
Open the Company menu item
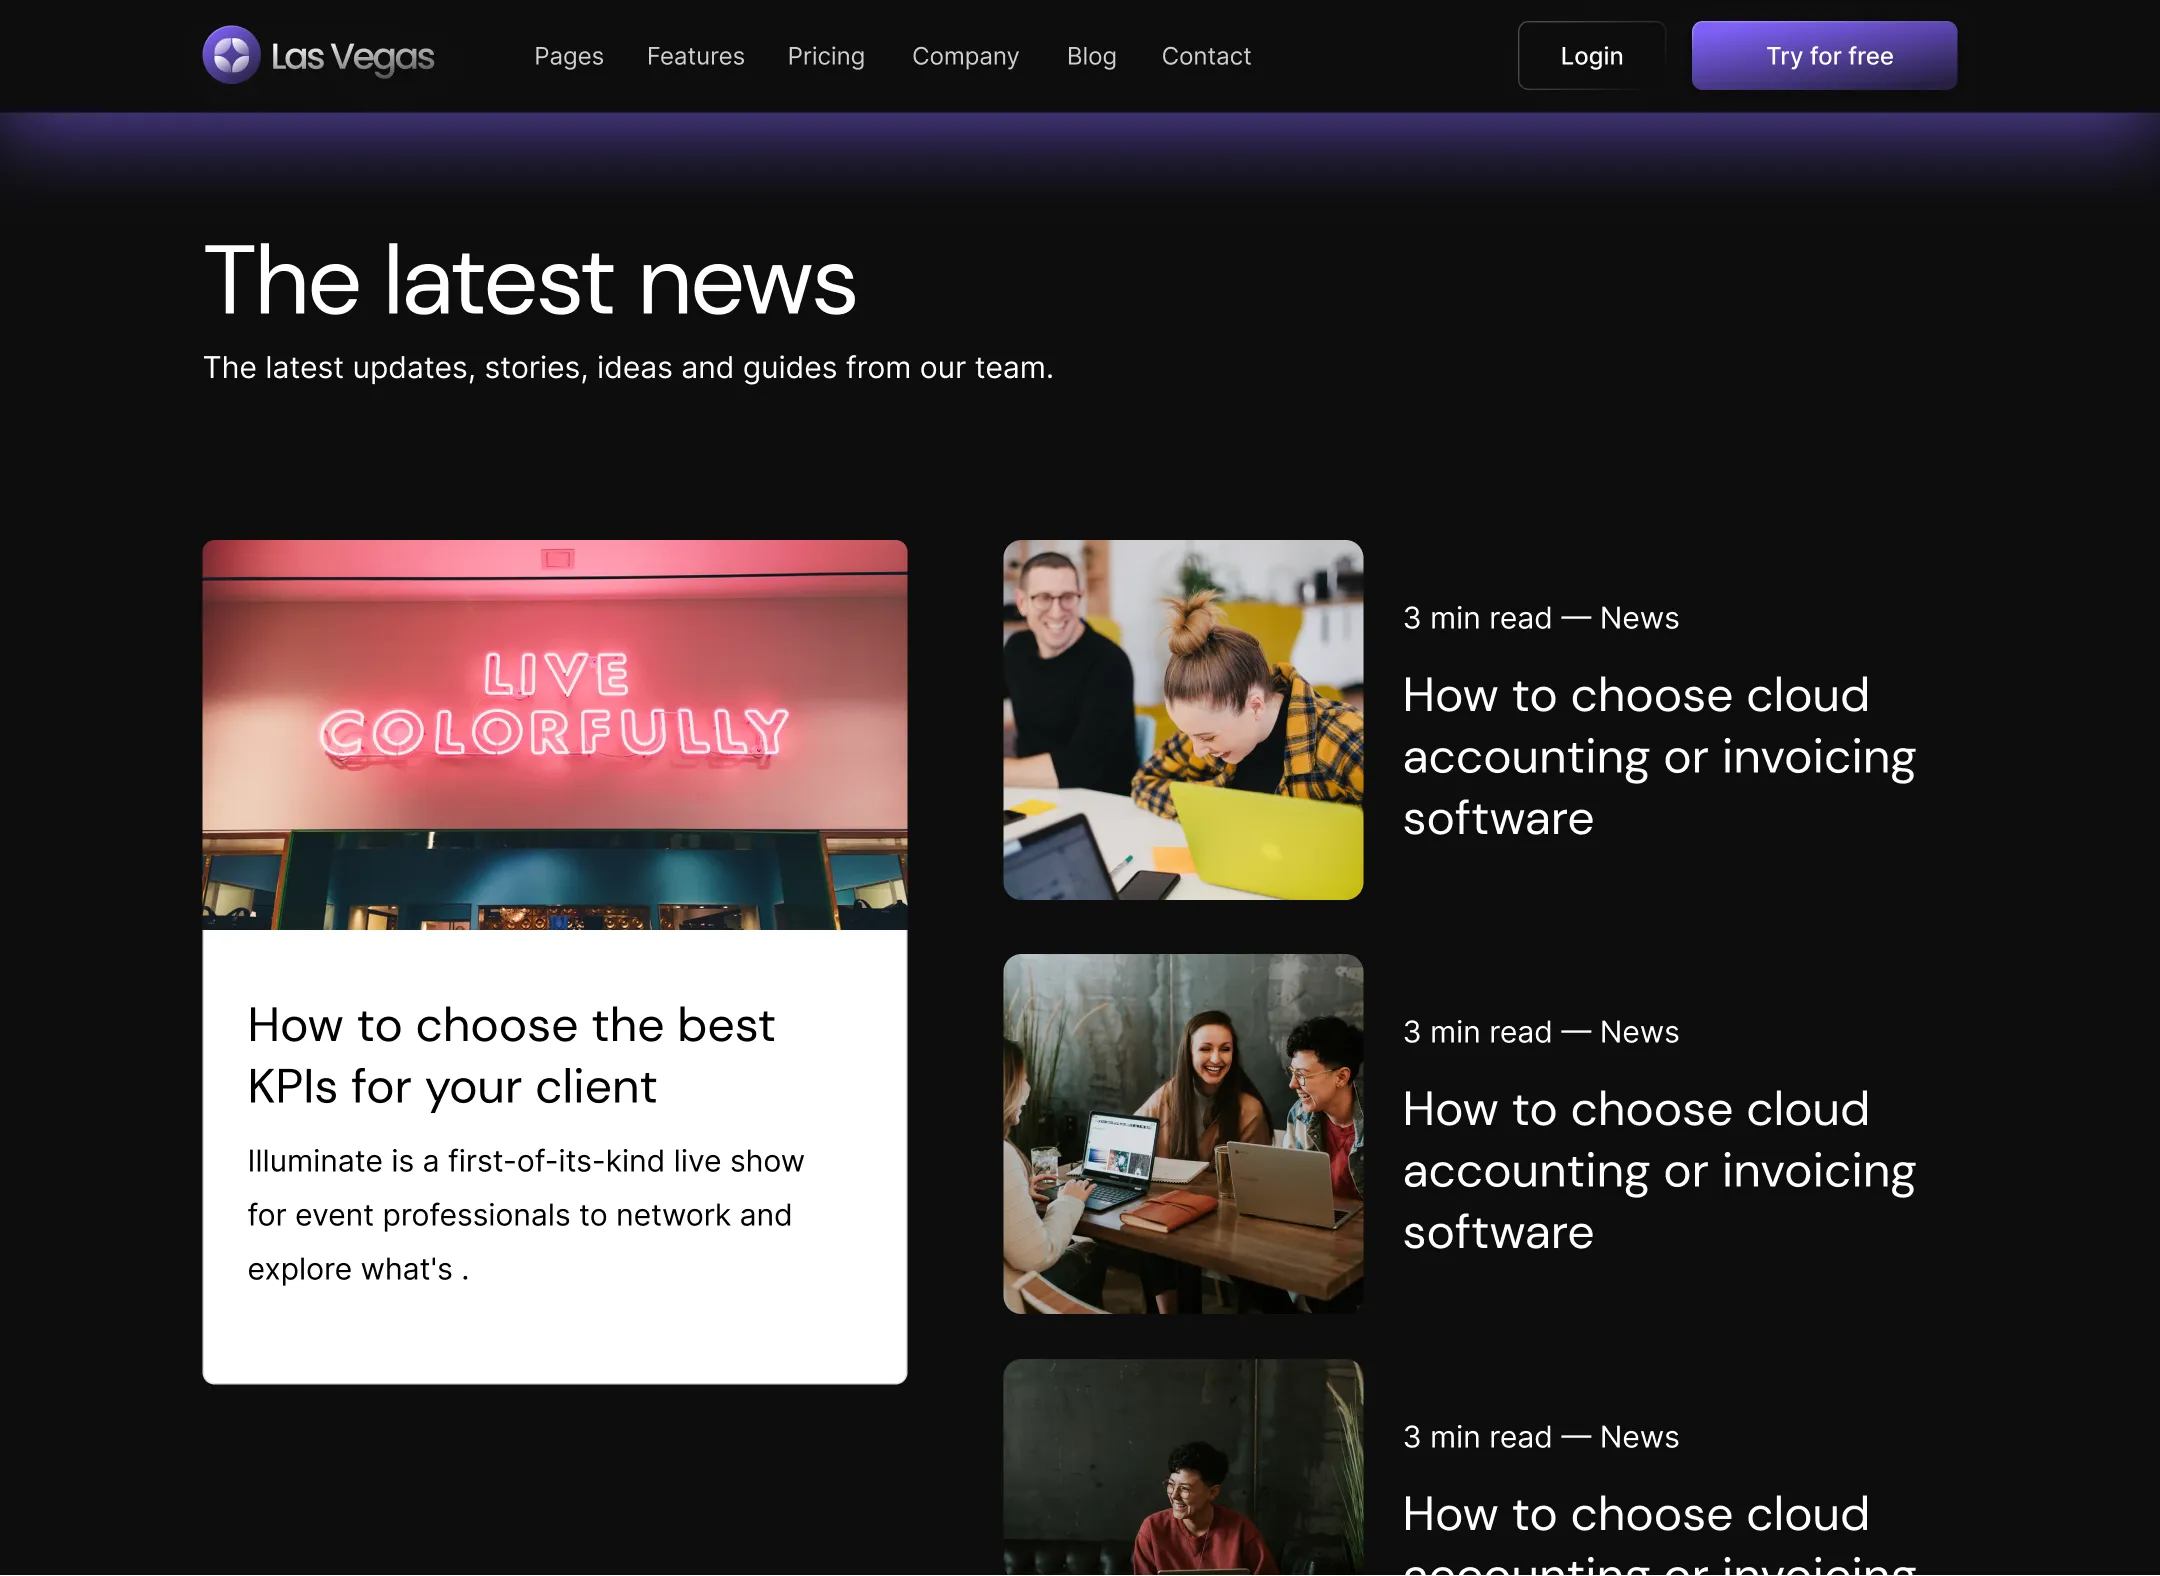pos(965,56)
